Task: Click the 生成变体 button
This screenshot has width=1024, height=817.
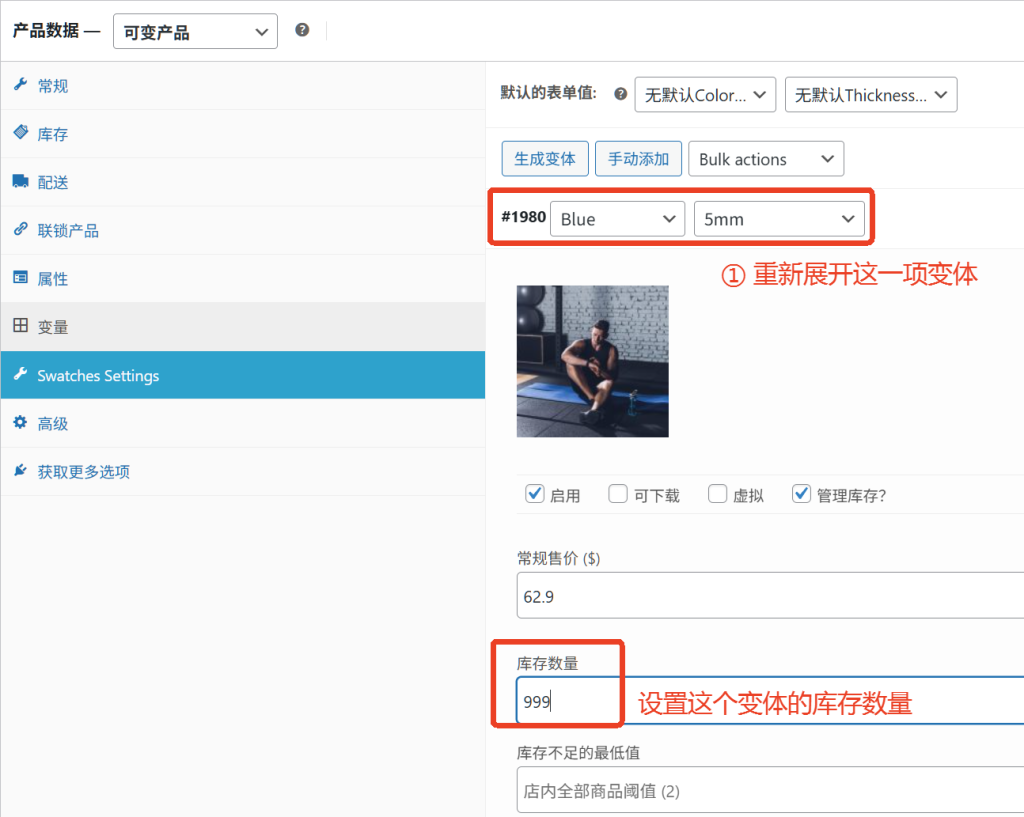Action: (x=545, y=159)
